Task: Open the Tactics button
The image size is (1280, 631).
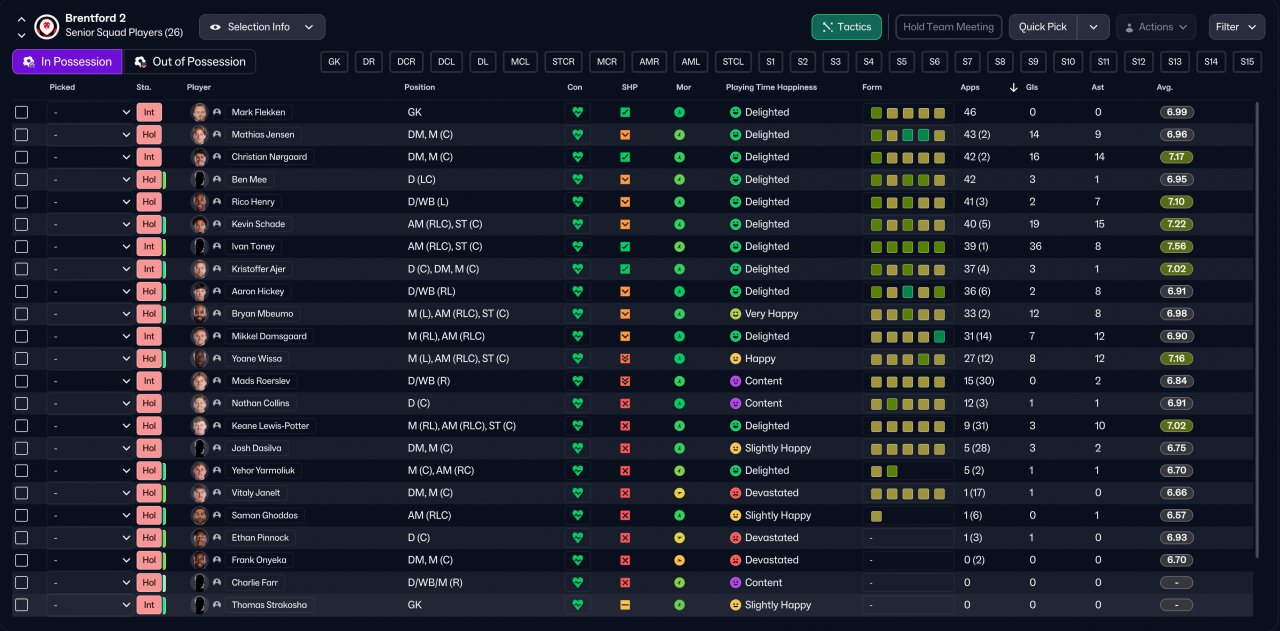Action: pos(846,27)
